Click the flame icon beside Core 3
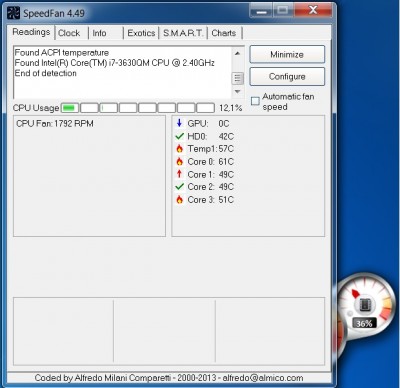This screenshot has width=400, height=388. point(179,199)
